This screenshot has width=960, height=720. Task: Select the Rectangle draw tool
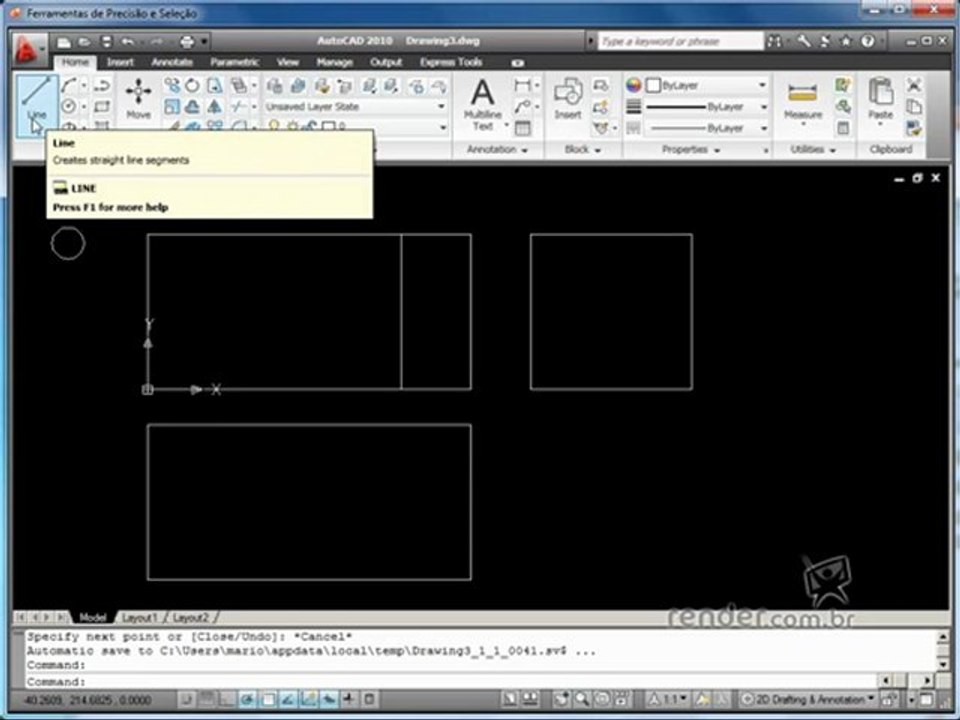(x=102, y=107)
